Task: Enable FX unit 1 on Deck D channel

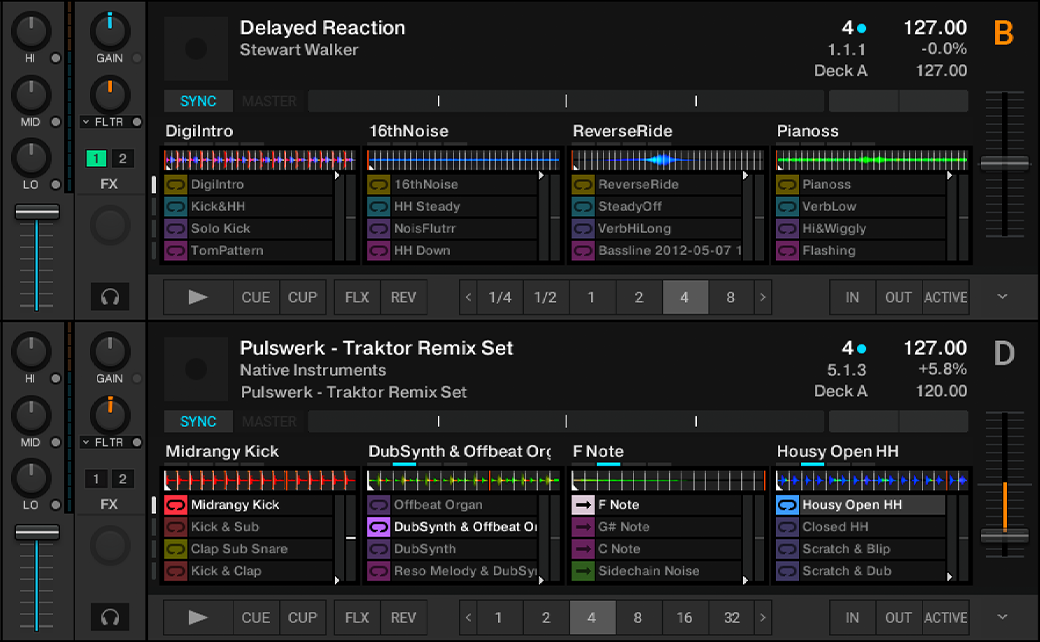Action: (96, 479)
